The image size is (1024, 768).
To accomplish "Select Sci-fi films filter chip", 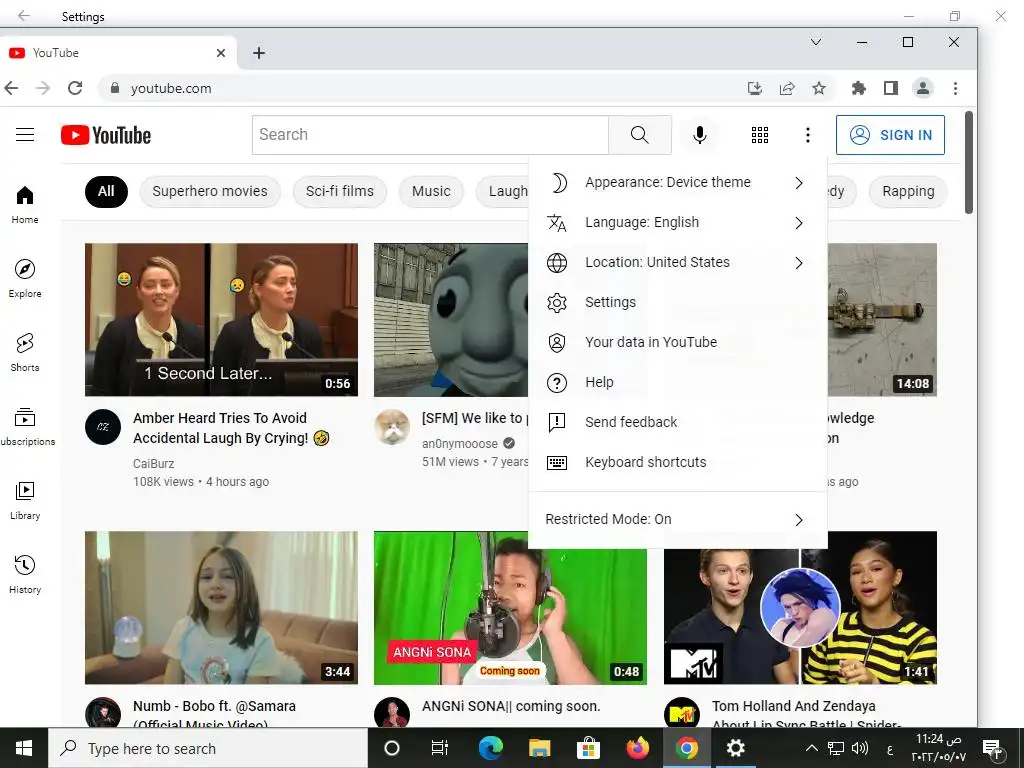I will [x=340, y=191].
